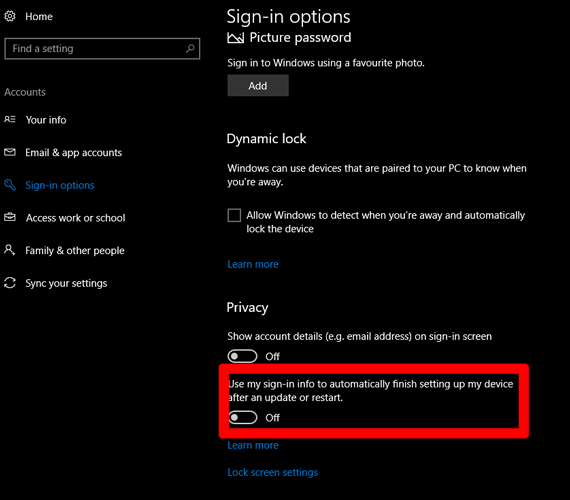Viewport: 570px width, 500px height.
Task: Open the Lock screen settings link
Action: [273, 472]
